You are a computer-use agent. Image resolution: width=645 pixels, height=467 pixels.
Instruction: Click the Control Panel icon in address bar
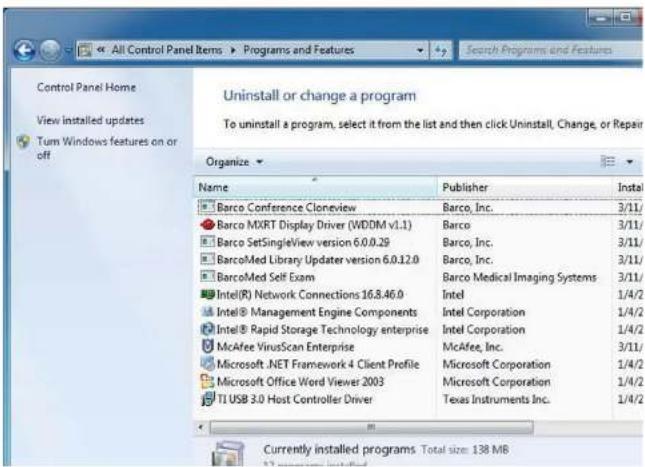(x=85, y=50)
